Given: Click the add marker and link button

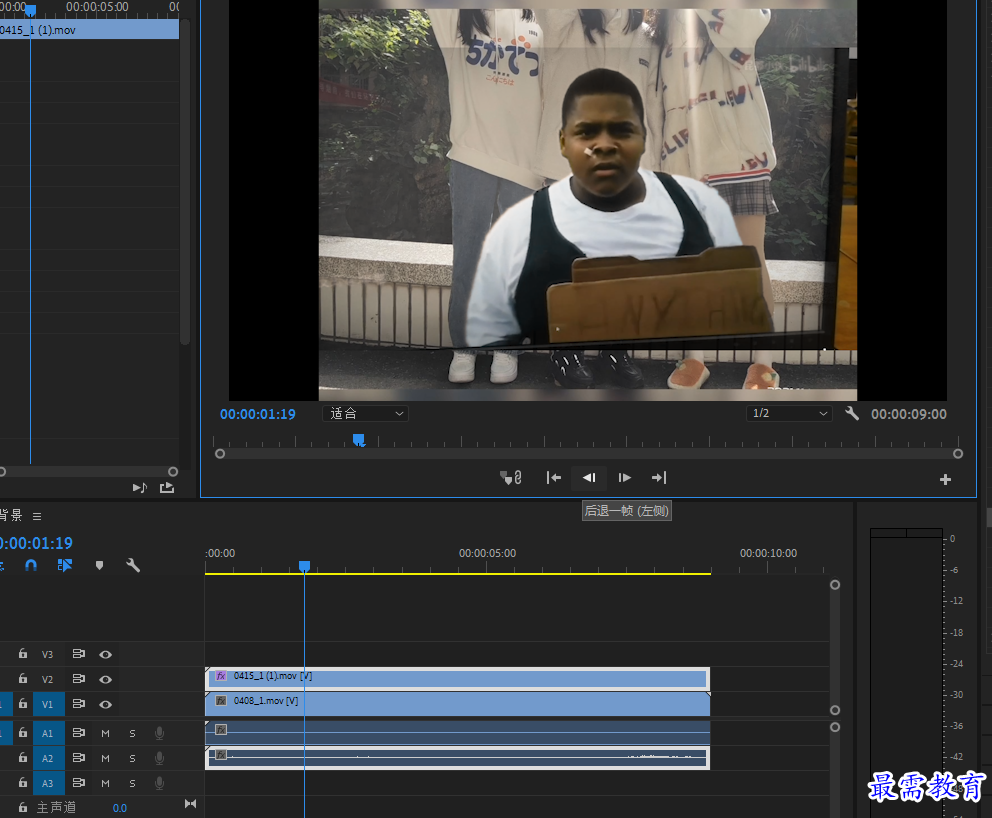Looking at the screenshot, I should point(511,478).
